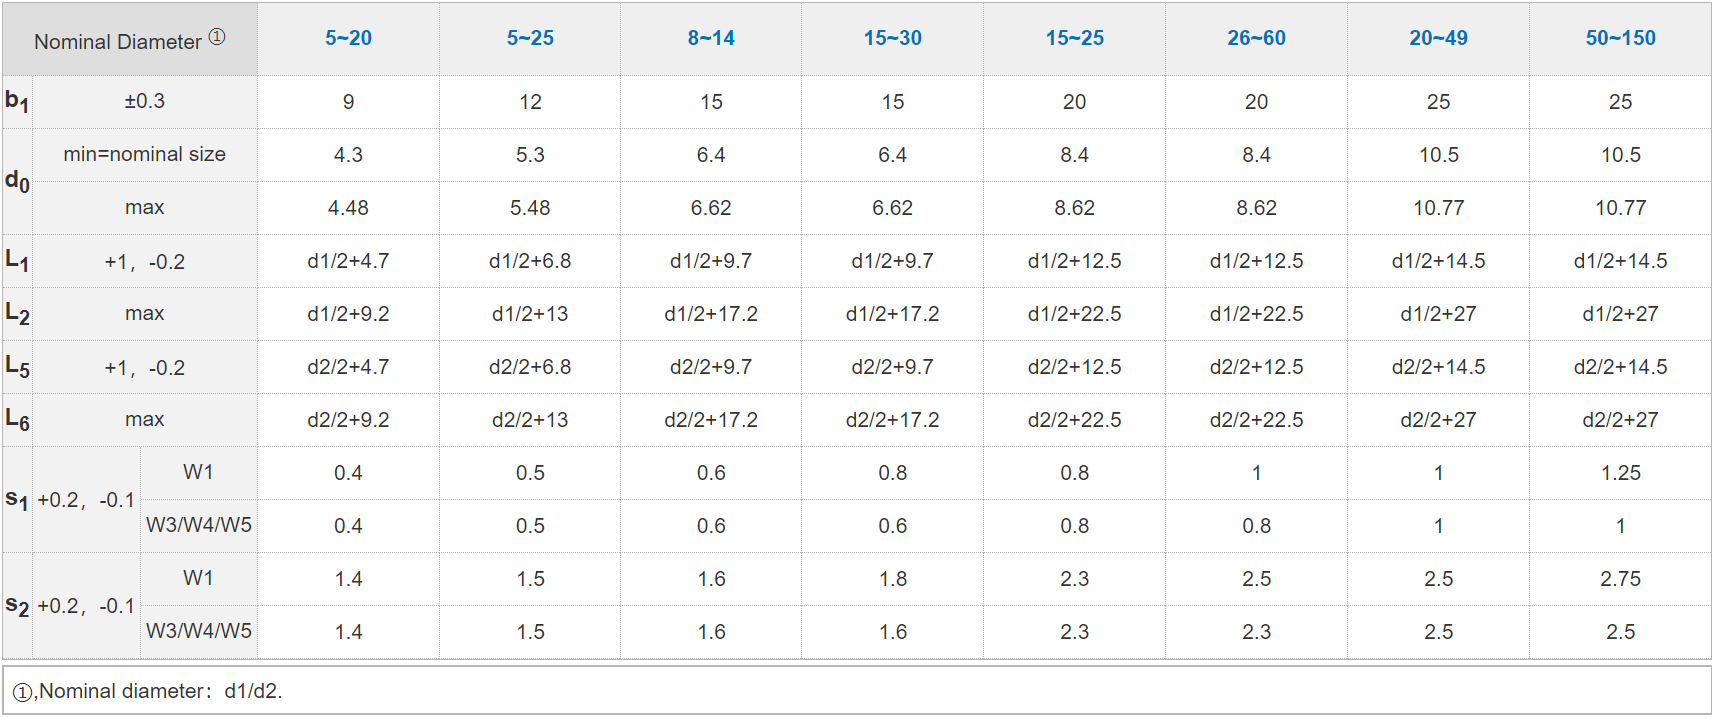This screenshot has height=718, width=1716.
Task: Open the 50~150 nominal diameter link
Action: [1621, 38]
